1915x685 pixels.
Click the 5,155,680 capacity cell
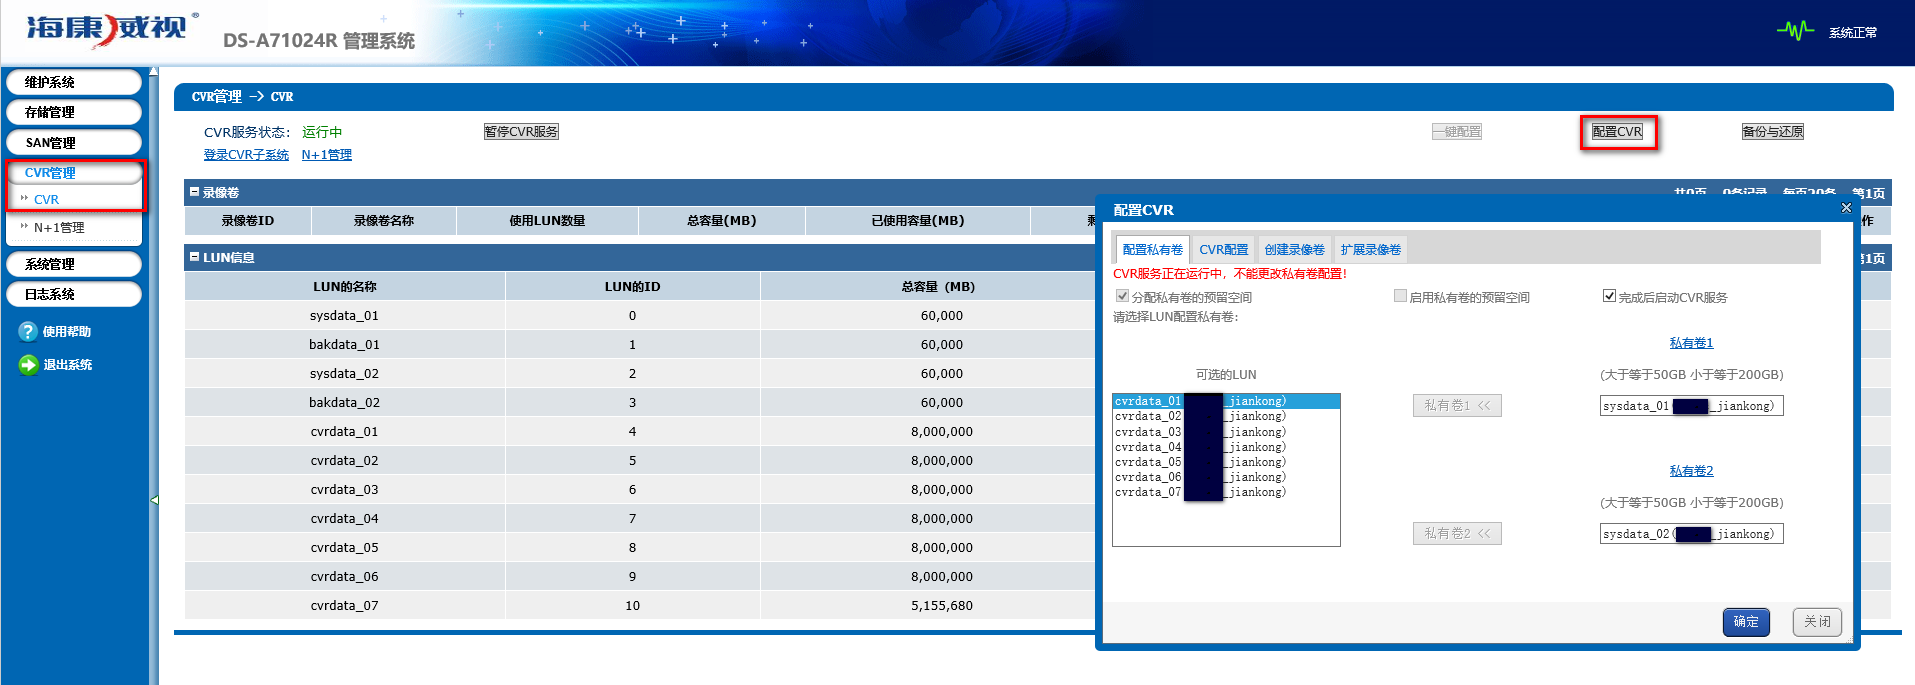[941, 606]
